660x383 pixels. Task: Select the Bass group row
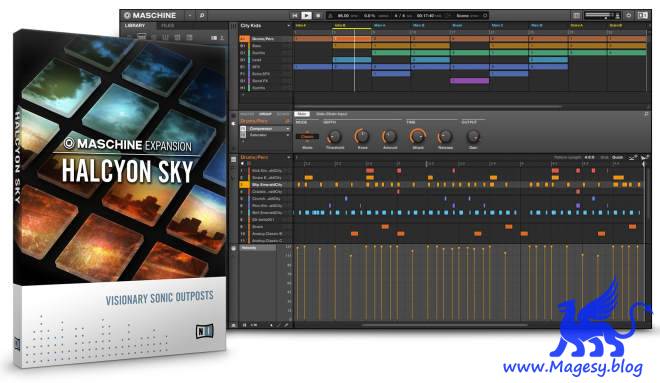pyautogui.click(x=266, y=46)
